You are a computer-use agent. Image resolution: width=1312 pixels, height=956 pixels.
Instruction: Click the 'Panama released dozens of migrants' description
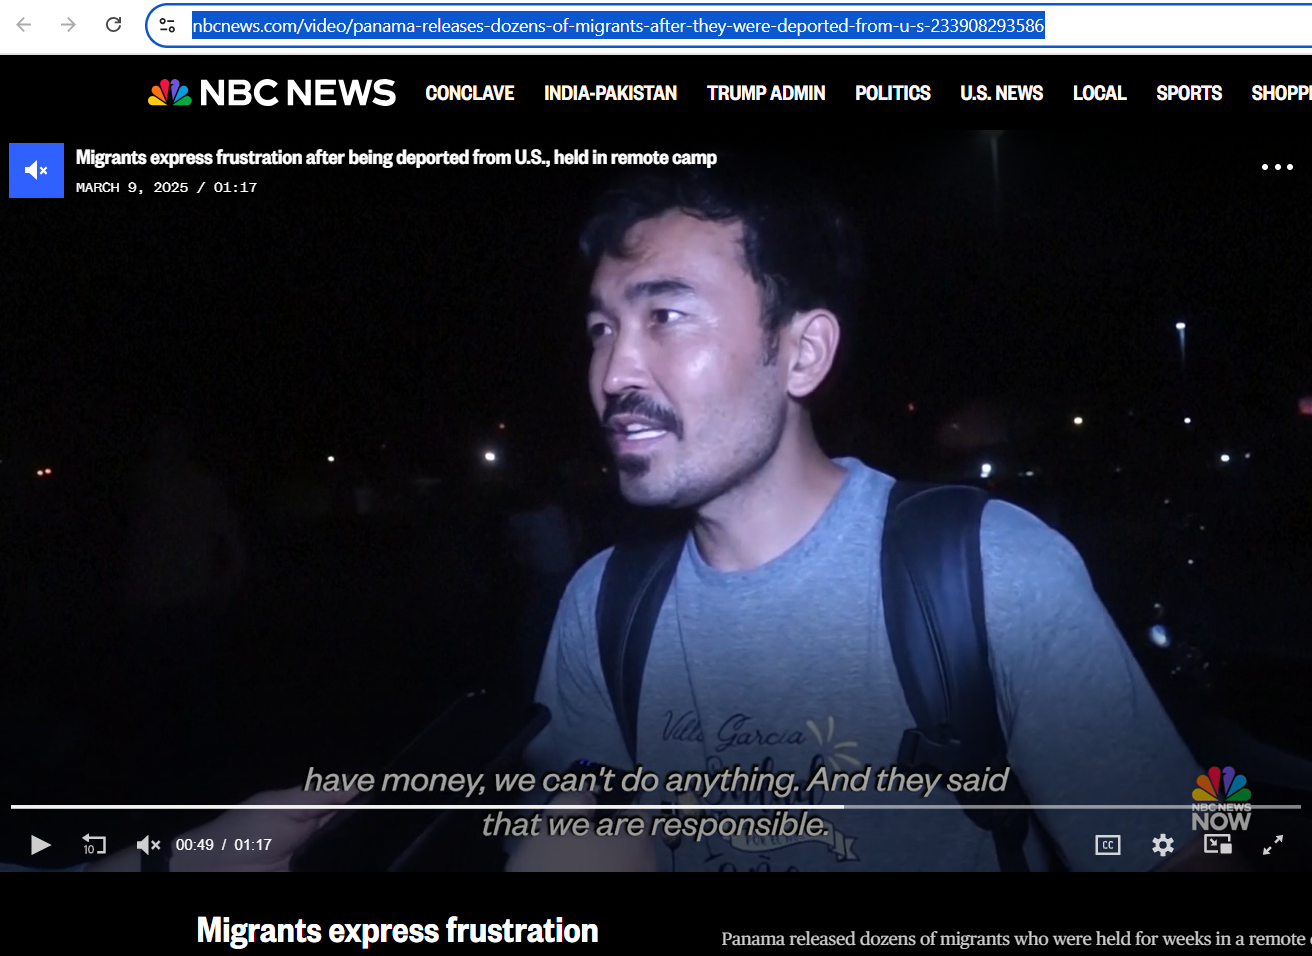coord(1016,938)
